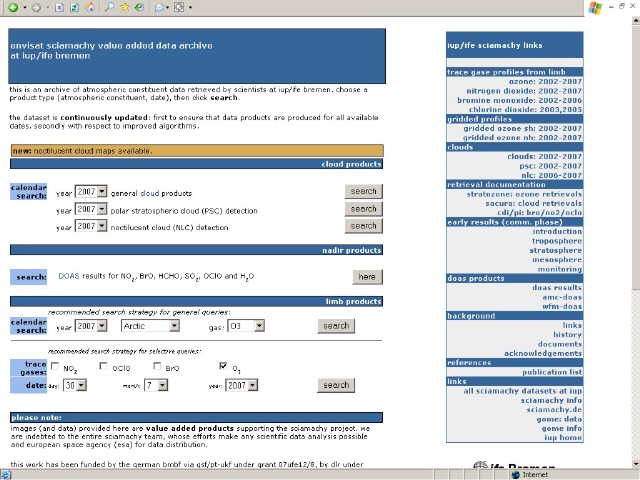The width and height of the screenshot is (640, 480).
Task: Open the Back button history dropdown arrow
Action: tap(24, 7)
